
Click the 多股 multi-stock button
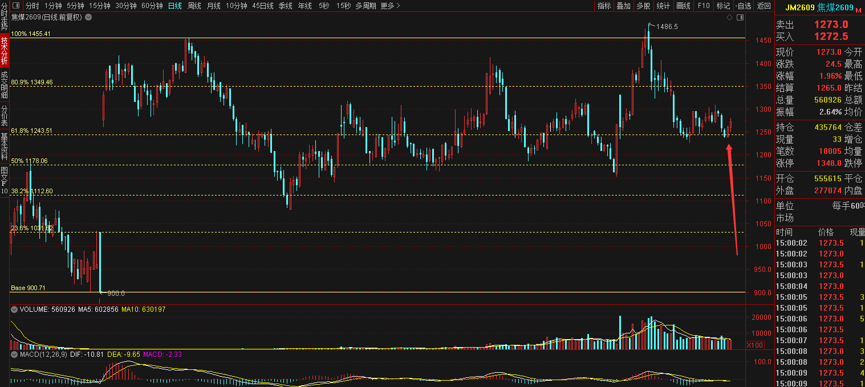pyautogui.click(x=643, y=6)
